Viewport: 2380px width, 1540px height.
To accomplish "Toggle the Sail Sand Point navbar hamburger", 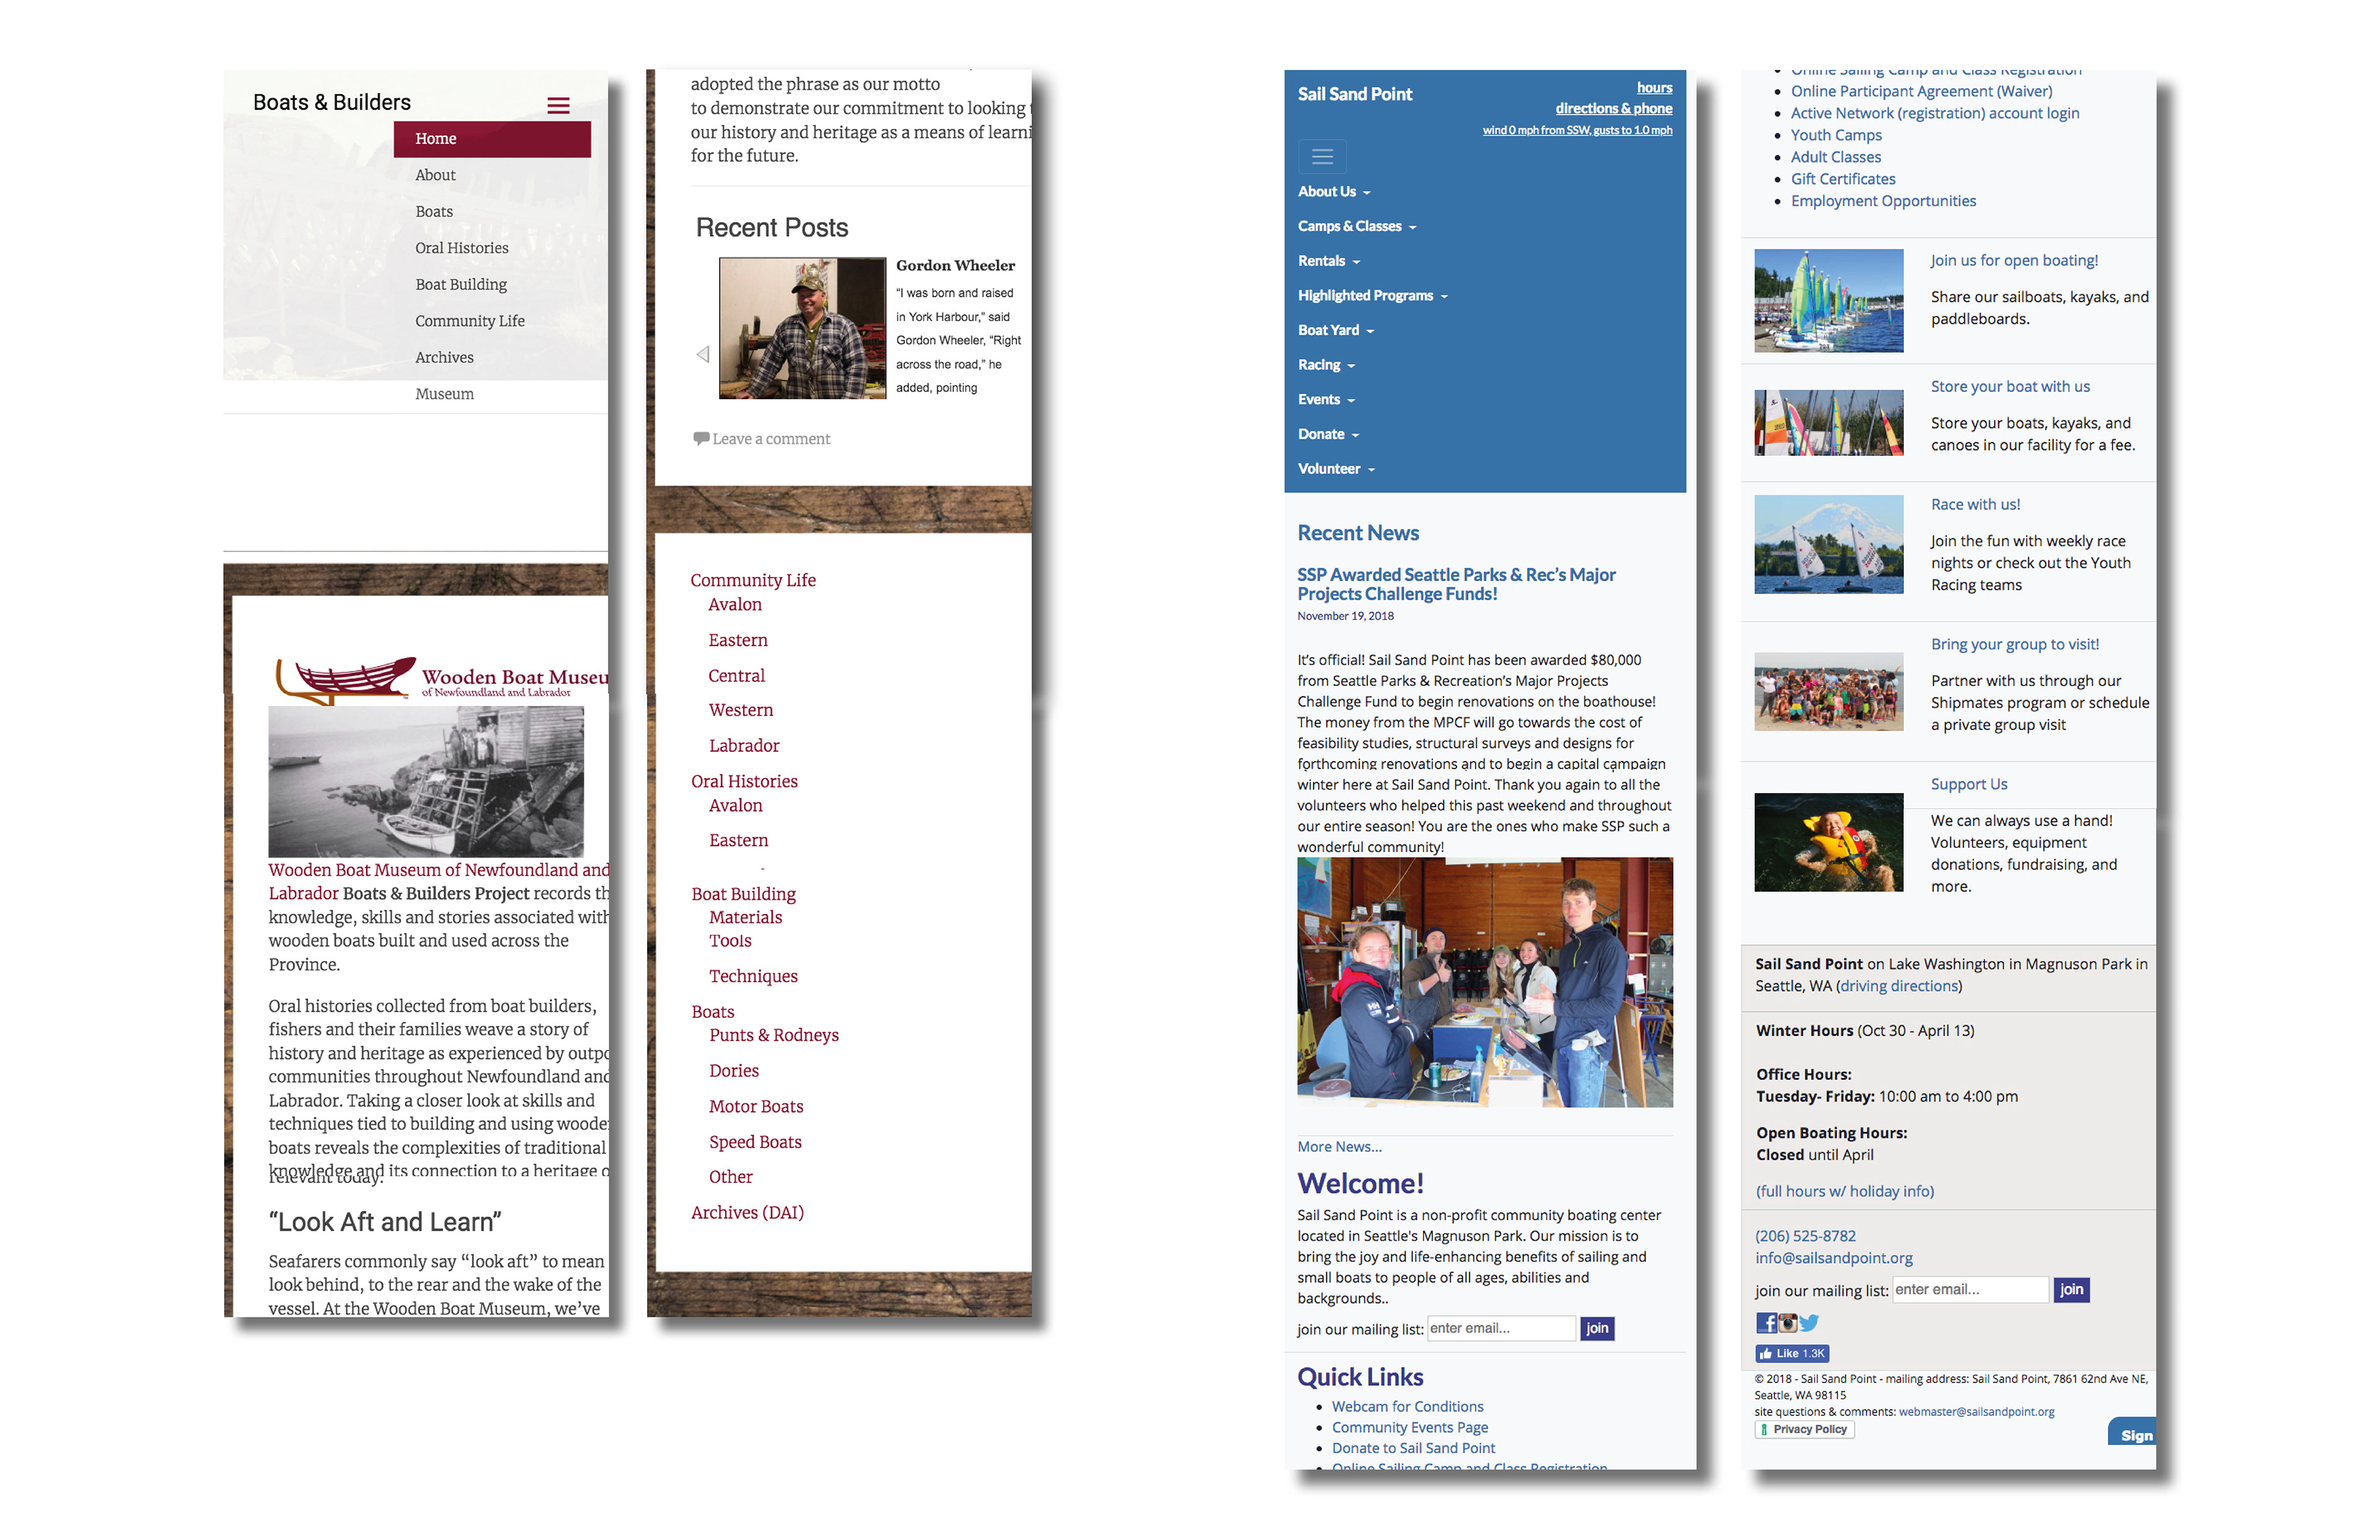I will point(1322,157).
